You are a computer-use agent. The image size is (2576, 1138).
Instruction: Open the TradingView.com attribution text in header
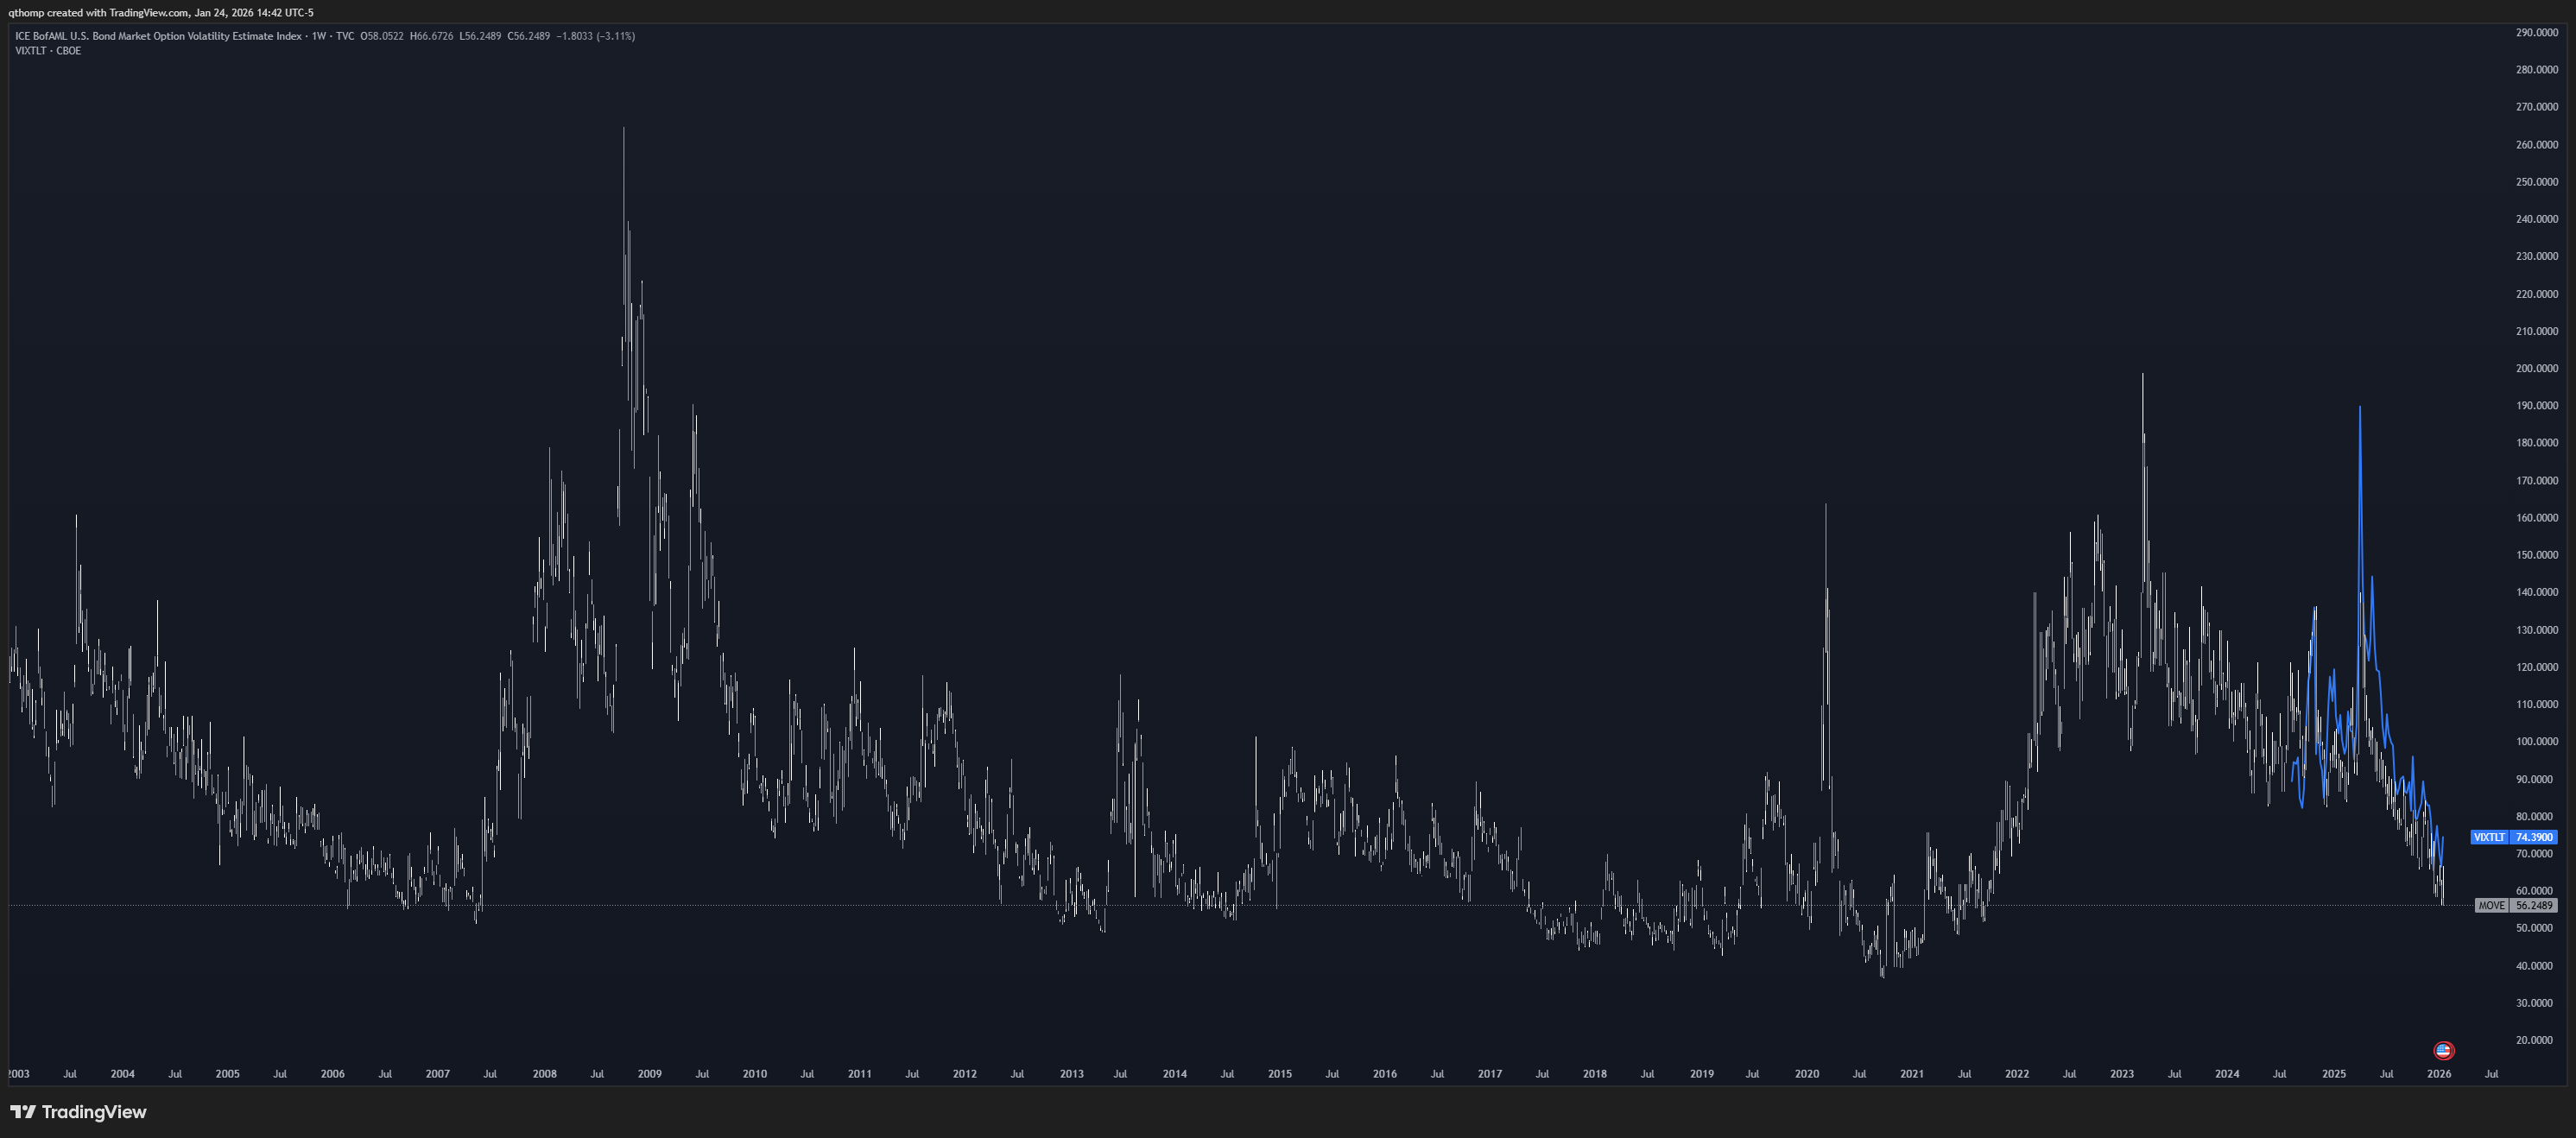pos(150,13)
